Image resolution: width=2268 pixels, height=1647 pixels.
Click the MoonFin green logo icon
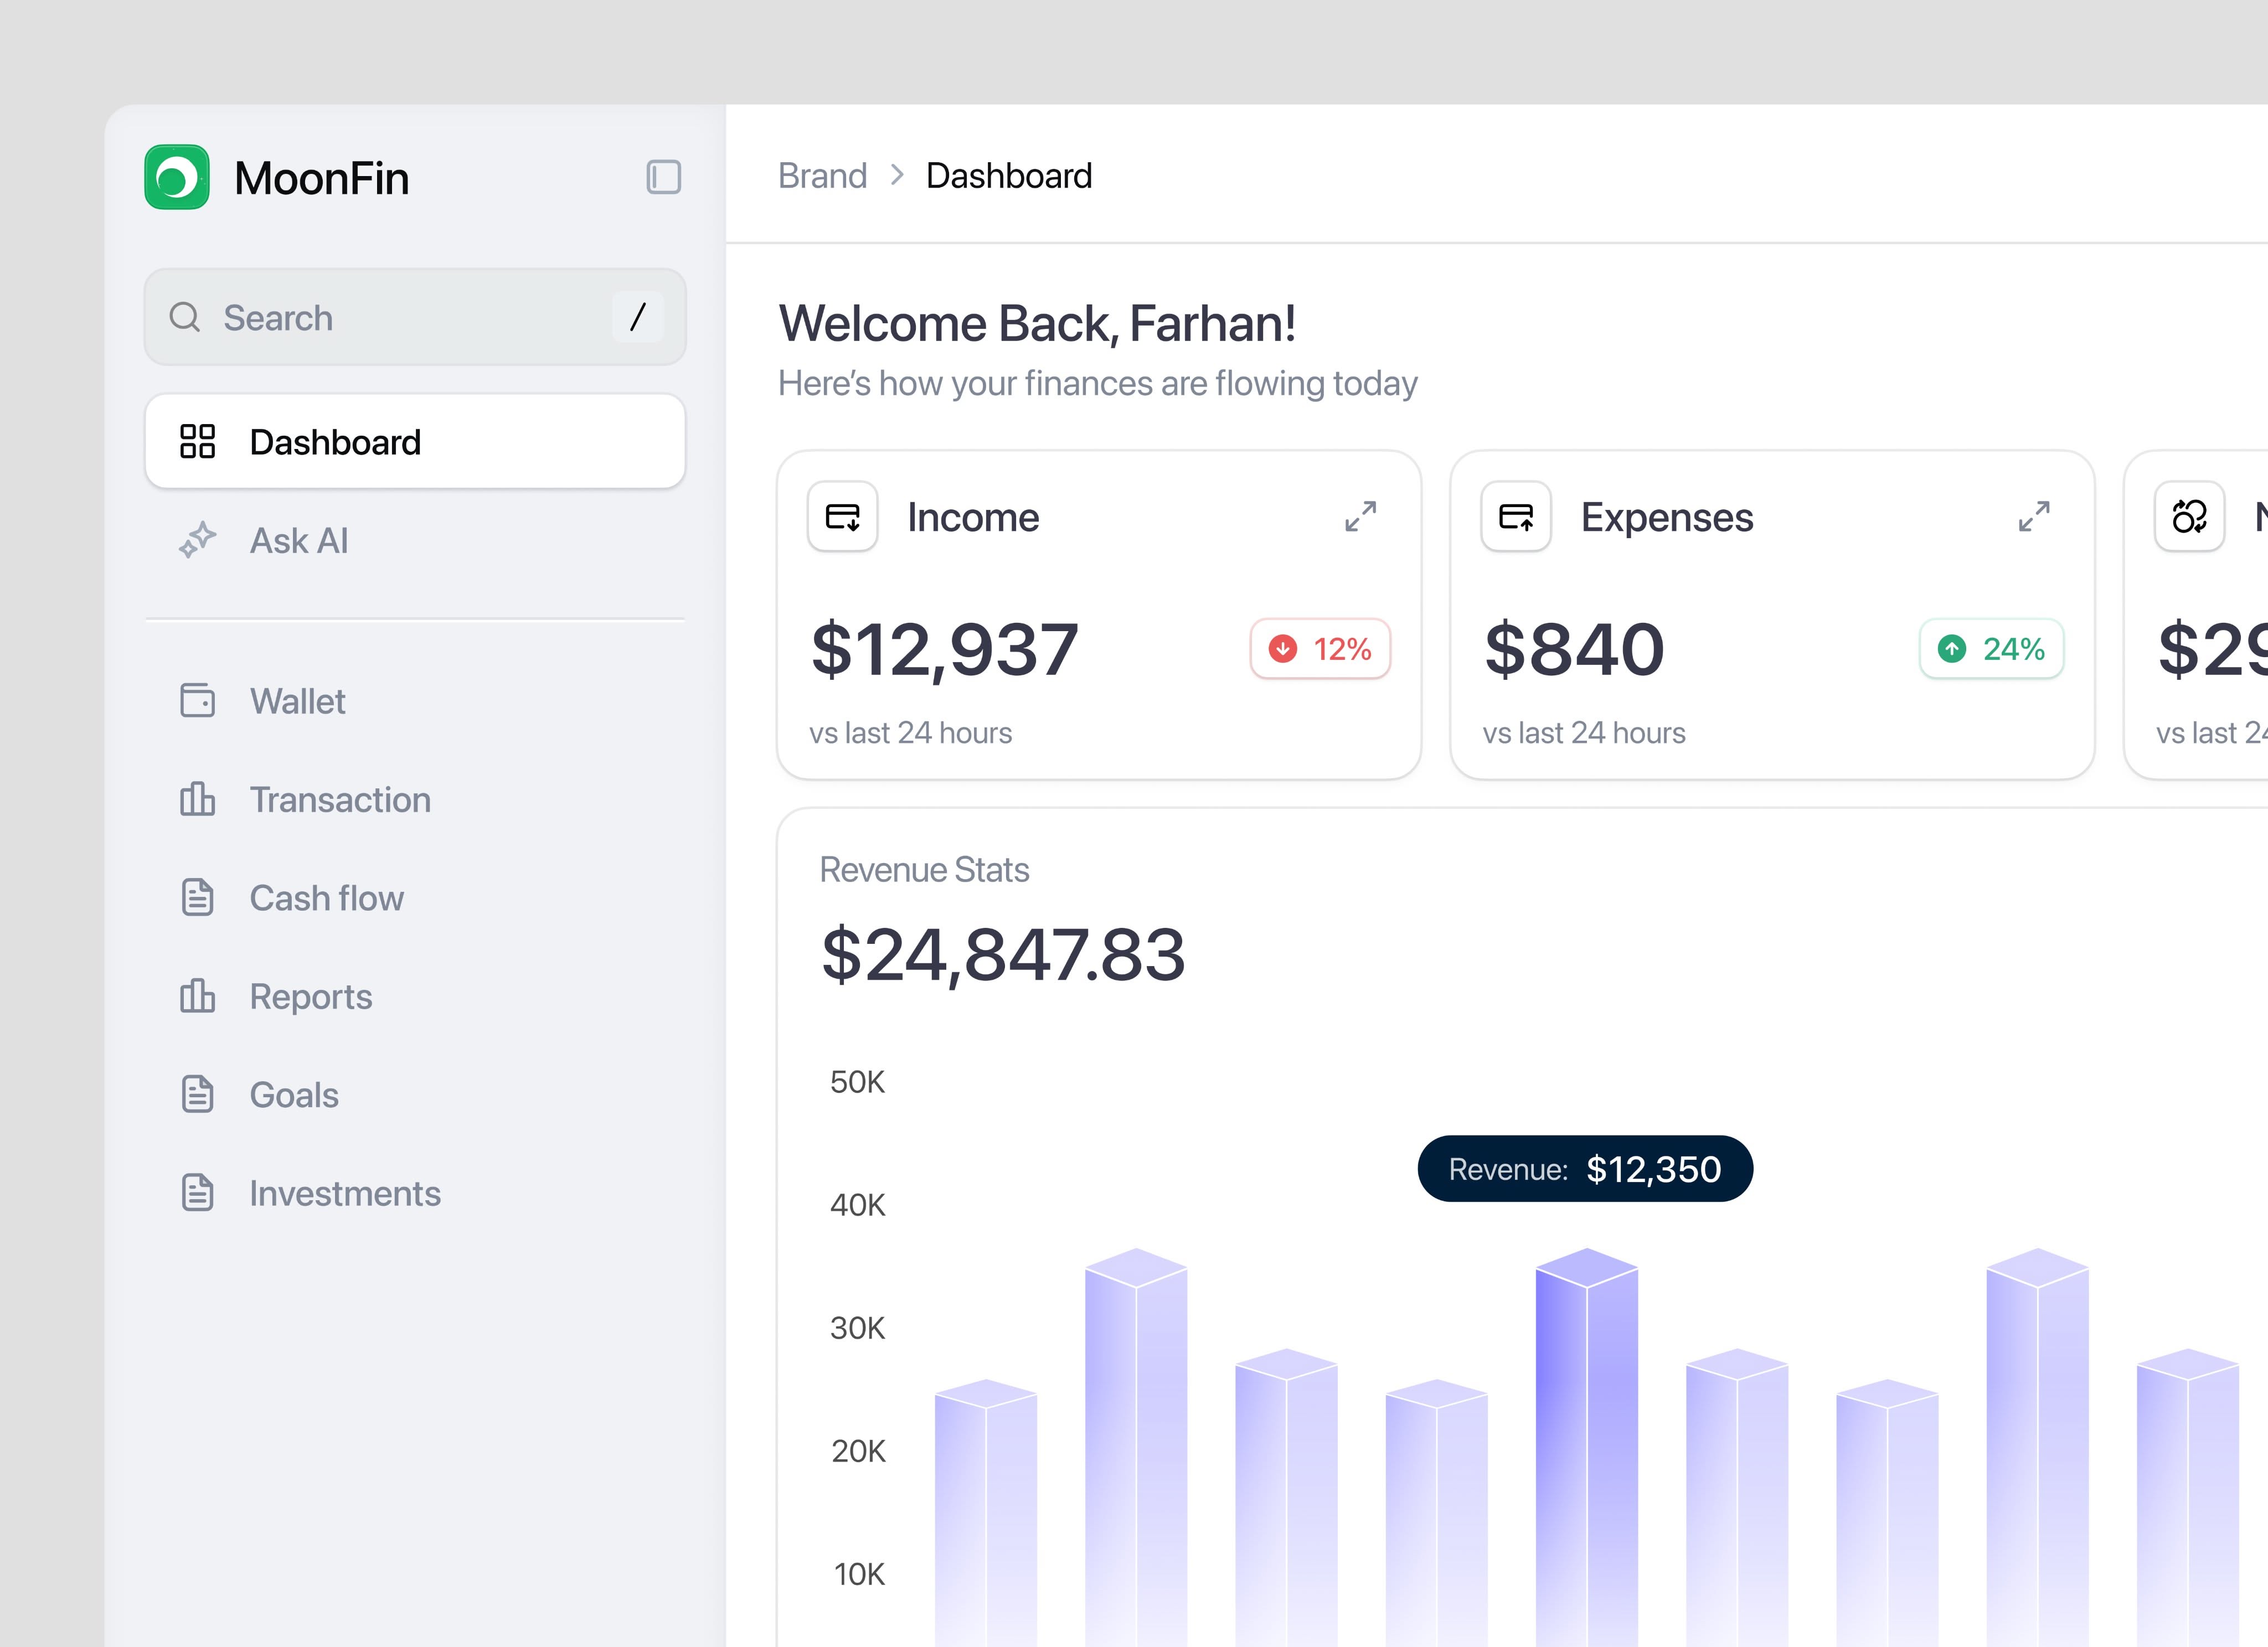click(x=177, y=177)
